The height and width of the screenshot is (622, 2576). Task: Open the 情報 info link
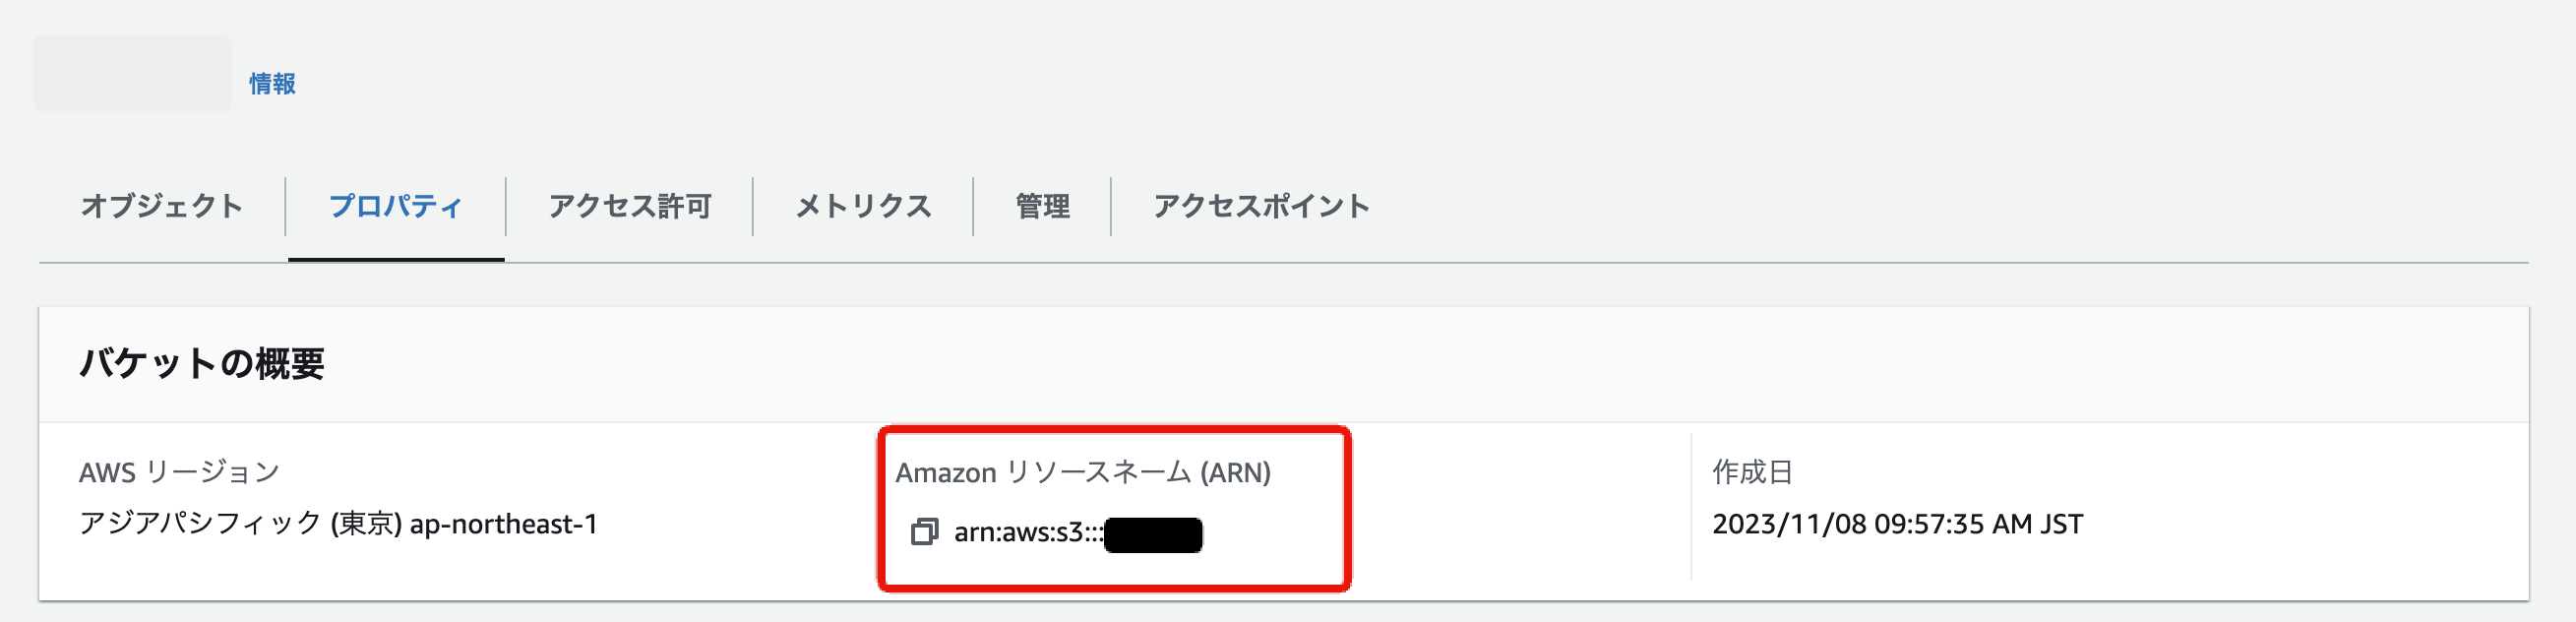point(272,84)
